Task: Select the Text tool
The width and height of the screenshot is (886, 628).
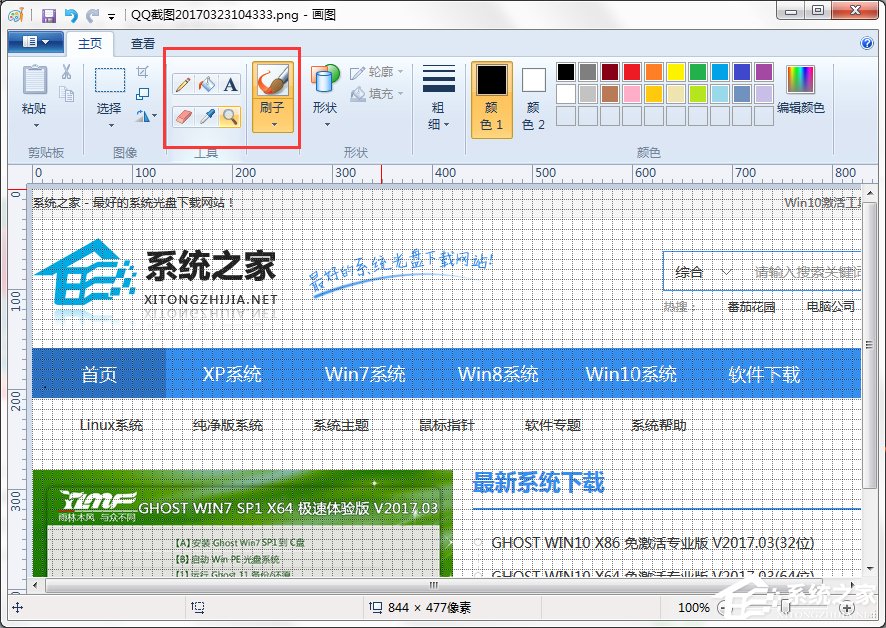Action: [230, 85]
